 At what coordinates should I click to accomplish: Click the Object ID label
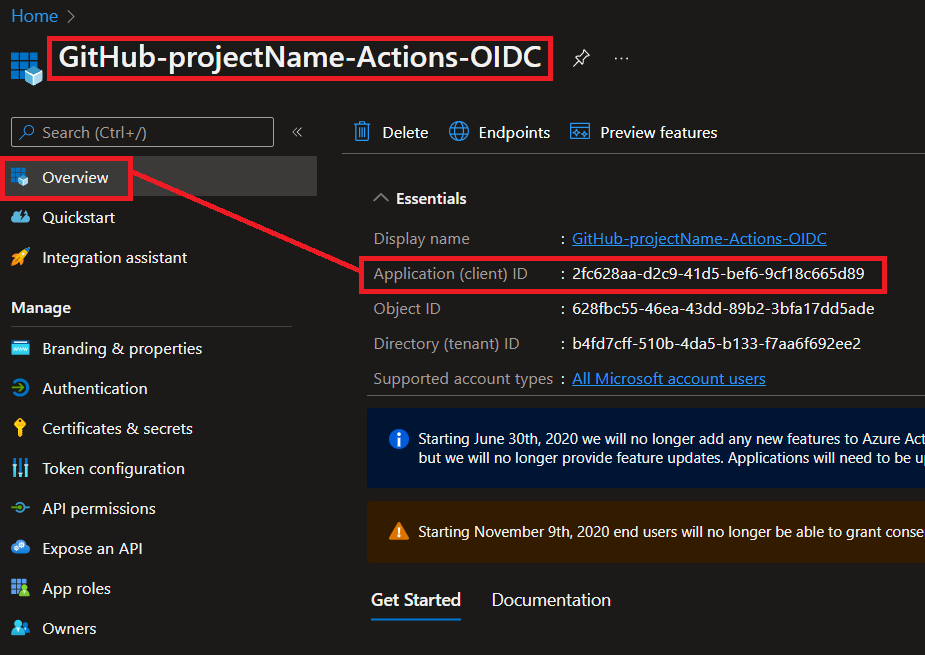click(407, 309)
